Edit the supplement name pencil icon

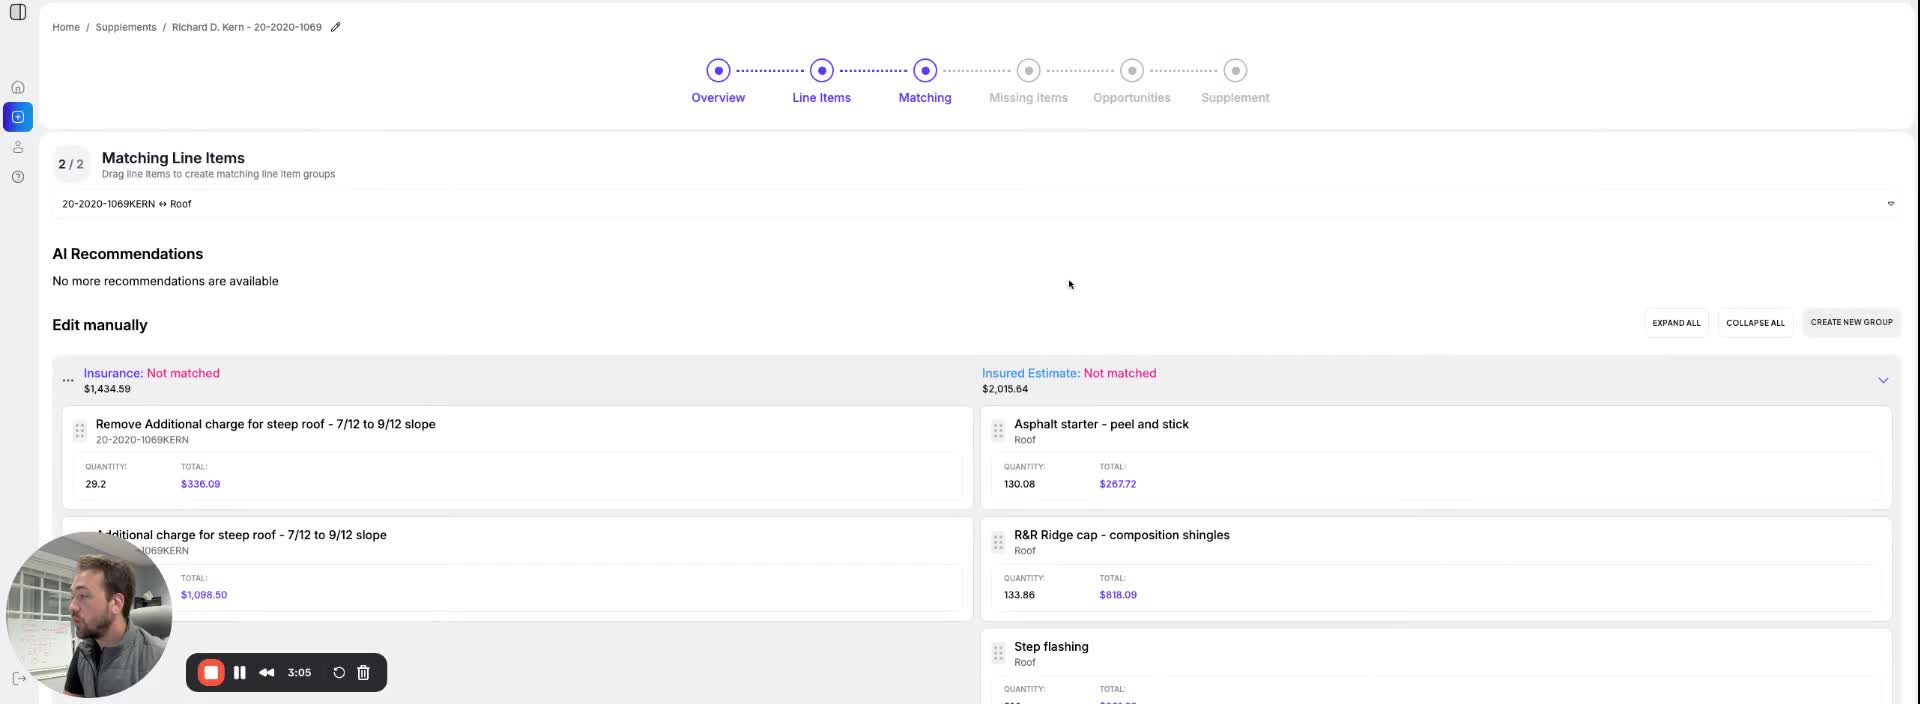(x=336, y=27)
